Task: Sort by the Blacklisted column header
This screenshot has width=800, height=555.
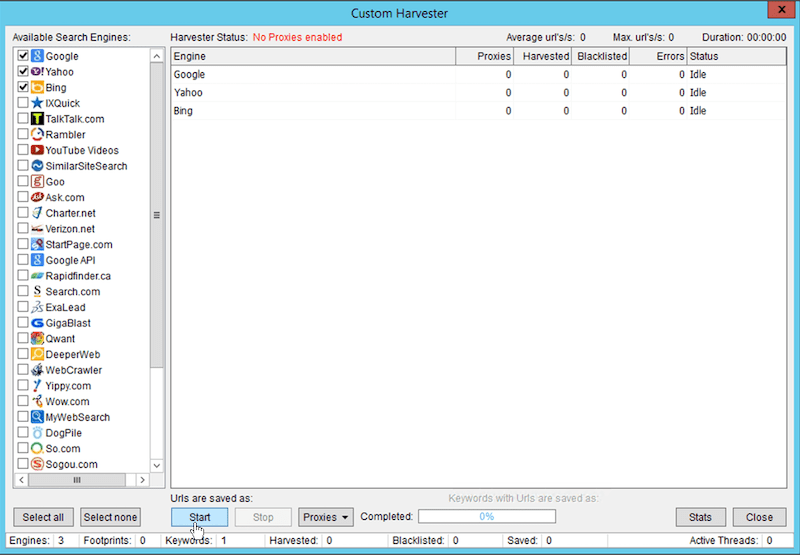Action: tap(601, 56)
